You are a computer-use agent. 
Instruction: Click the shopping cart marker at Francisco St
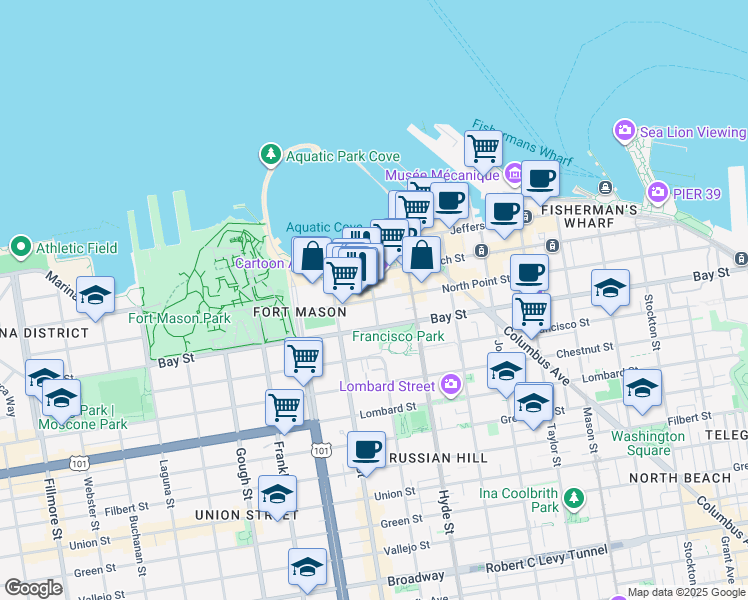tap(531, 315)
